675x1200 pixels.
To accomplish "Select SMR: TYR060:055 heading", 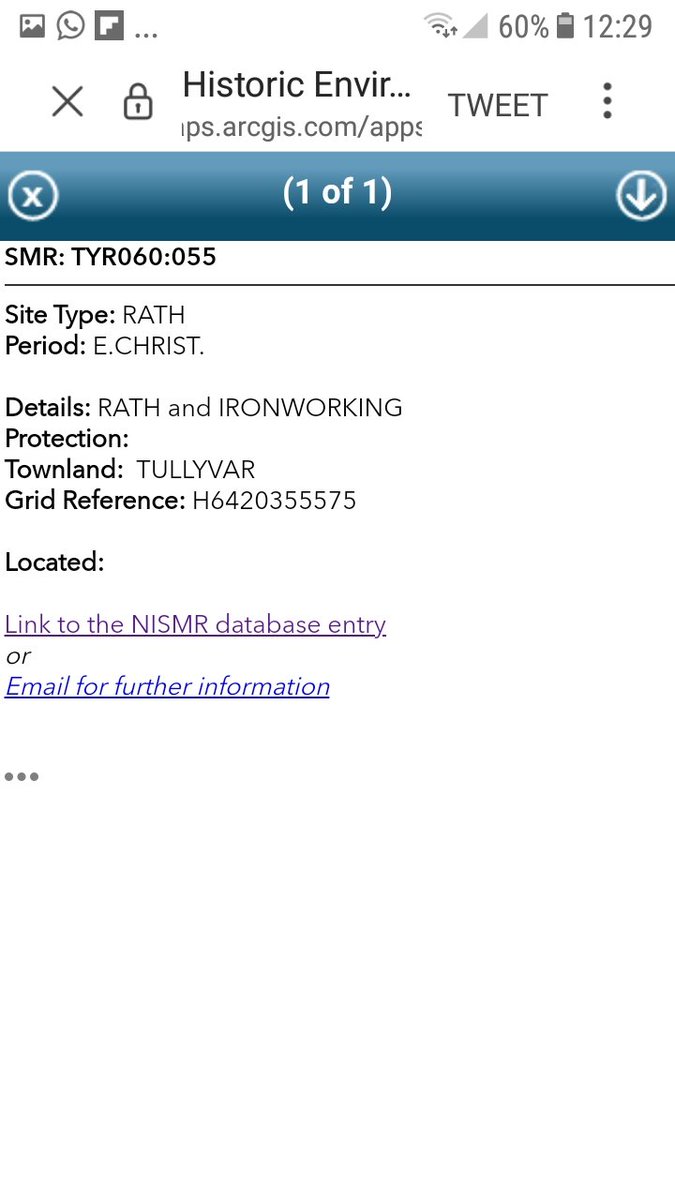I will [110, 257].
